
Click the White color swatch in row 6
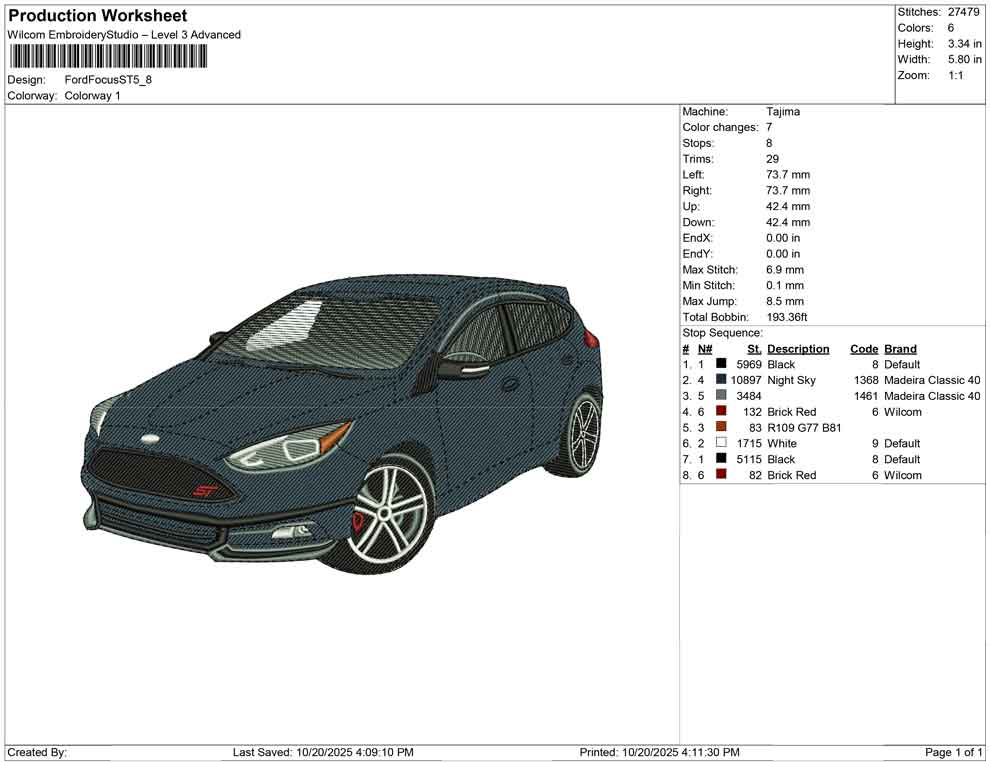coord(721,443)
